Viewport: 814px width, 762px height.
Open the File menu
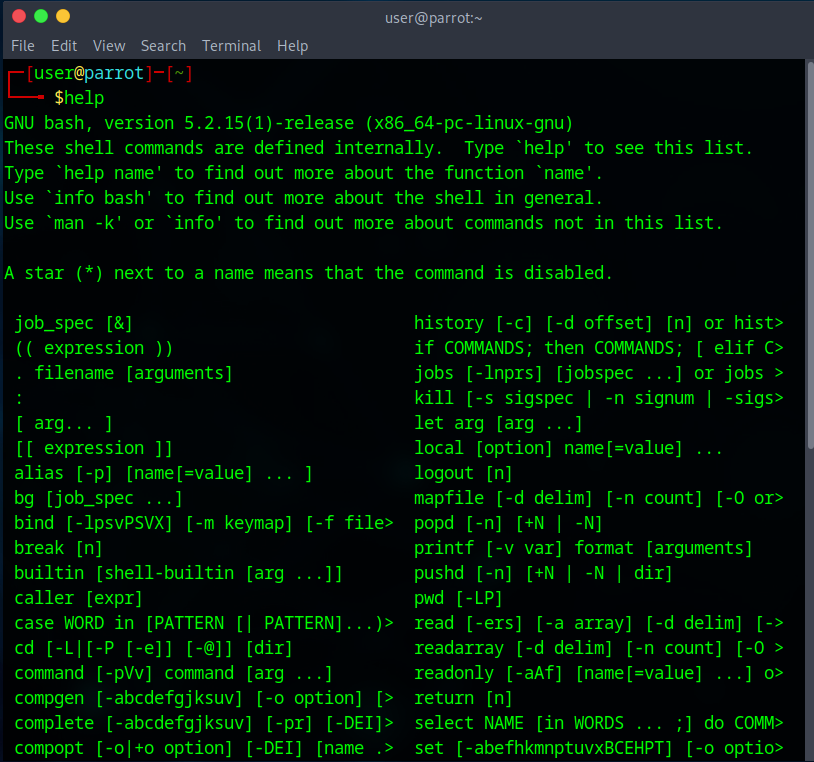(x=22, y=46)
